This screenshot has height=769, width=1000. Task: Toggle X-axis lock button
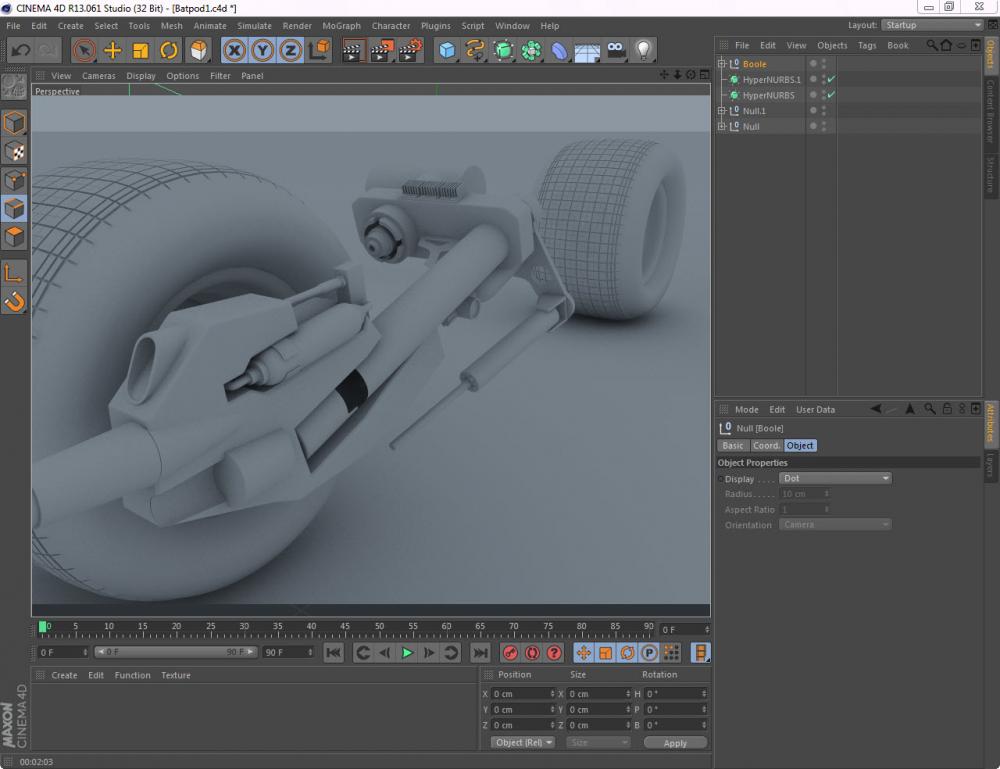pos(234,50)
